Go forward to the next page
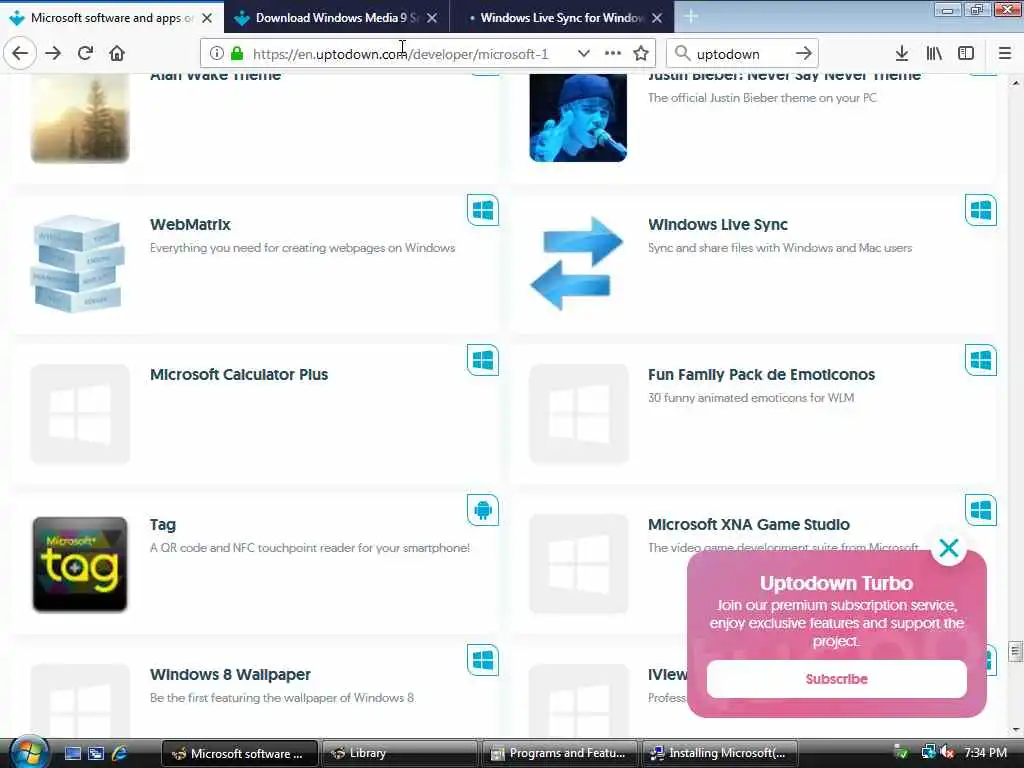Screen dimensions: 1024x768 point(54,54)
